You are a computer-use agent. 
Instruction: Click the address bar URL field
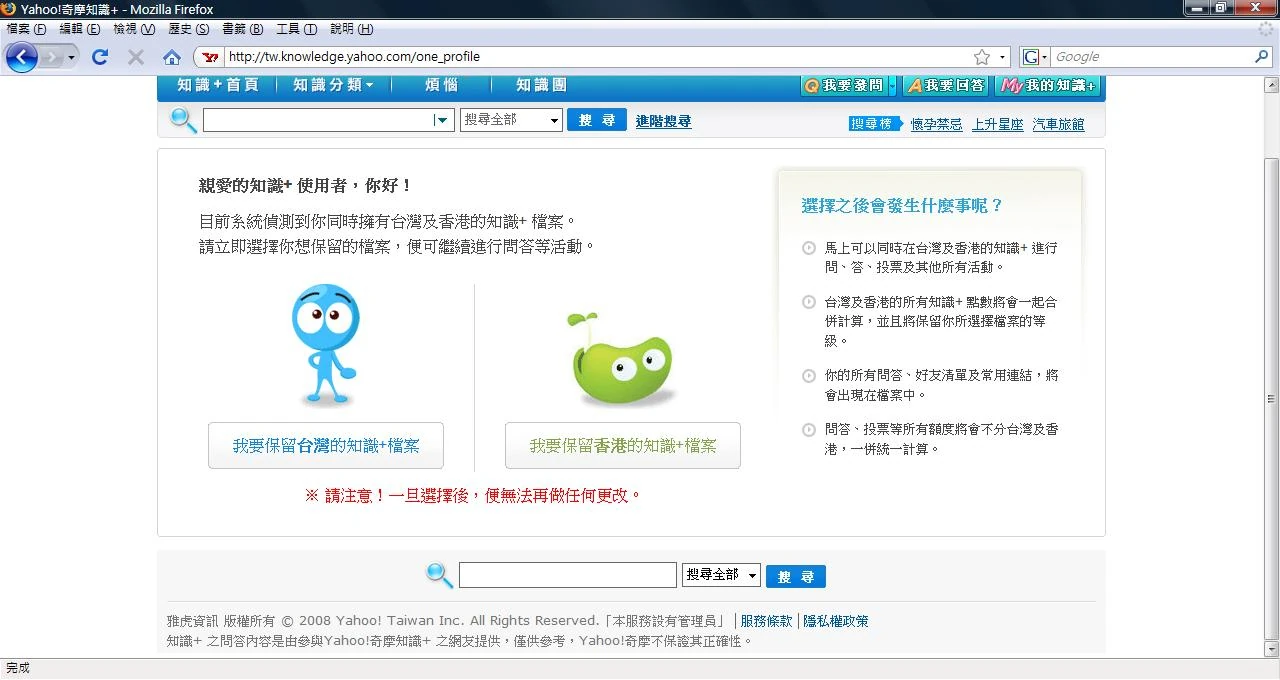pos(598,57)
